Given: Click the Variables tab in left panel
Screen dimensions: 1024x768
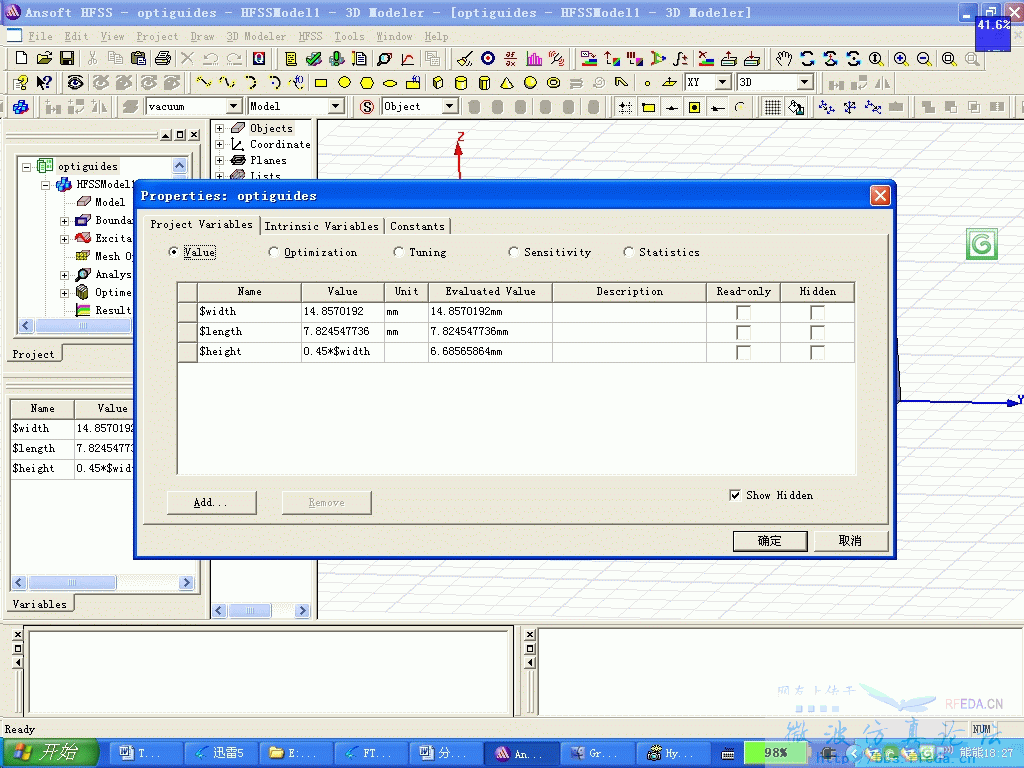Looking at the screenshot, I should (x=40, y=604).
